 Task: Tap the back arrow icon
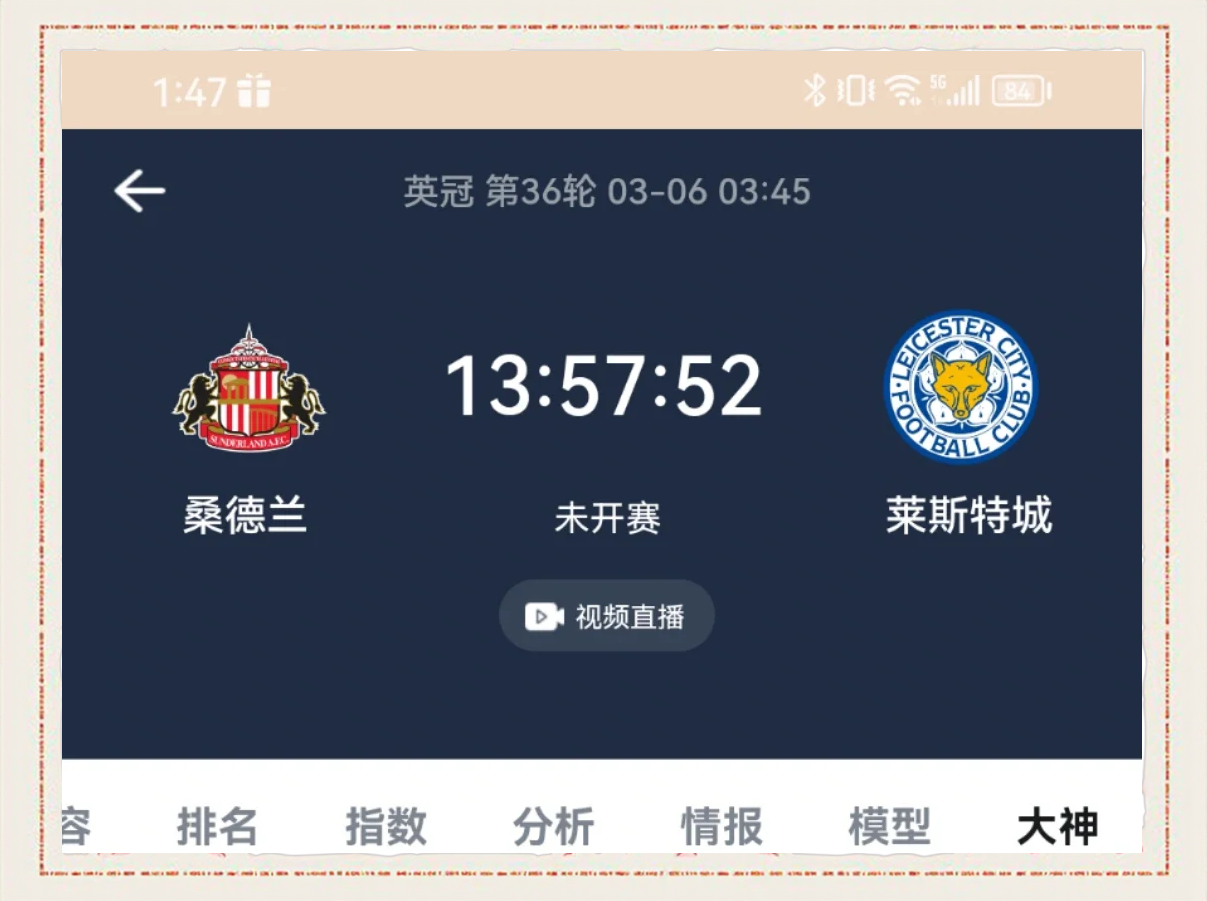point(139,190)
